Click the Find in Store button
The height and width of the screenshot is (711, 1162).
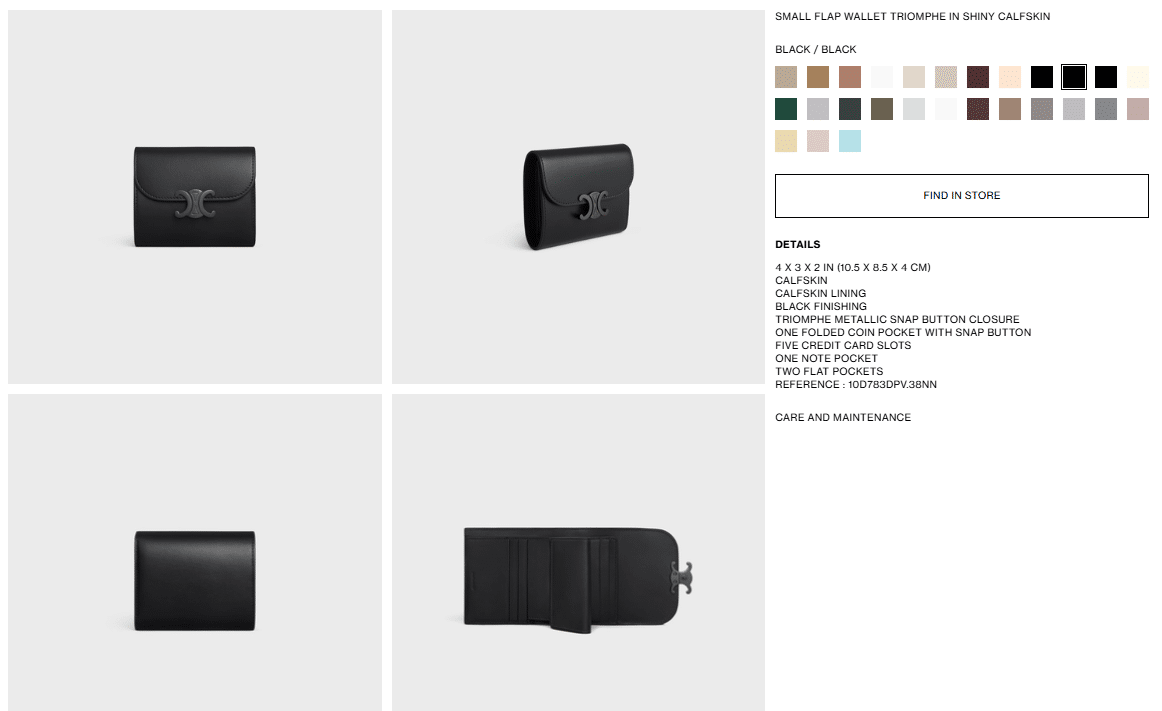(961, 196)
